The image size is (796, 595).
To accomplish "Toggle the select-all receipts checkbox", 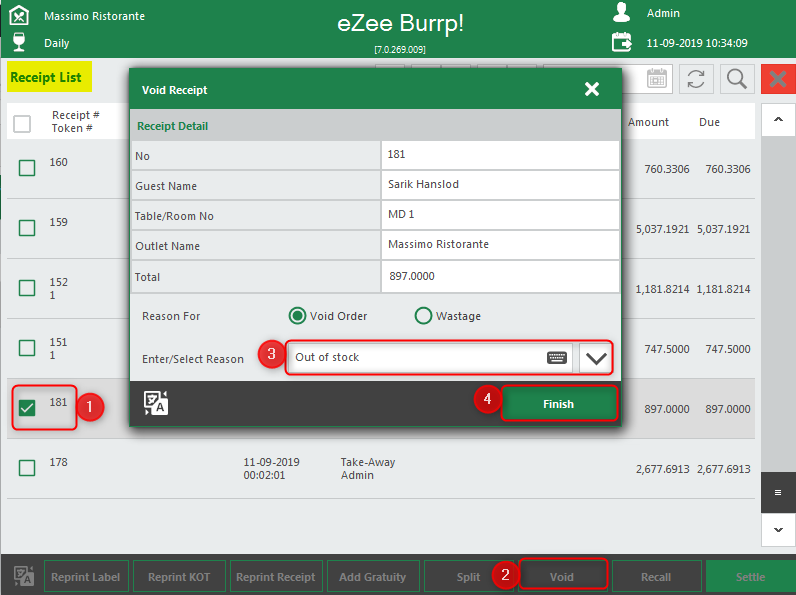I will tap(22, 123).
